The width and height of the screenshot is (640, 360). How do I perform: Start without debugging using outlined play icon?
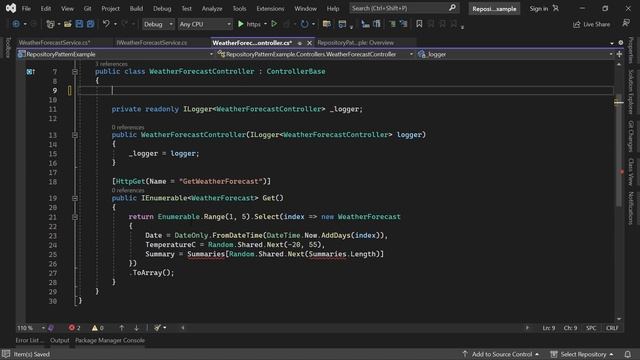pos(274,24)
